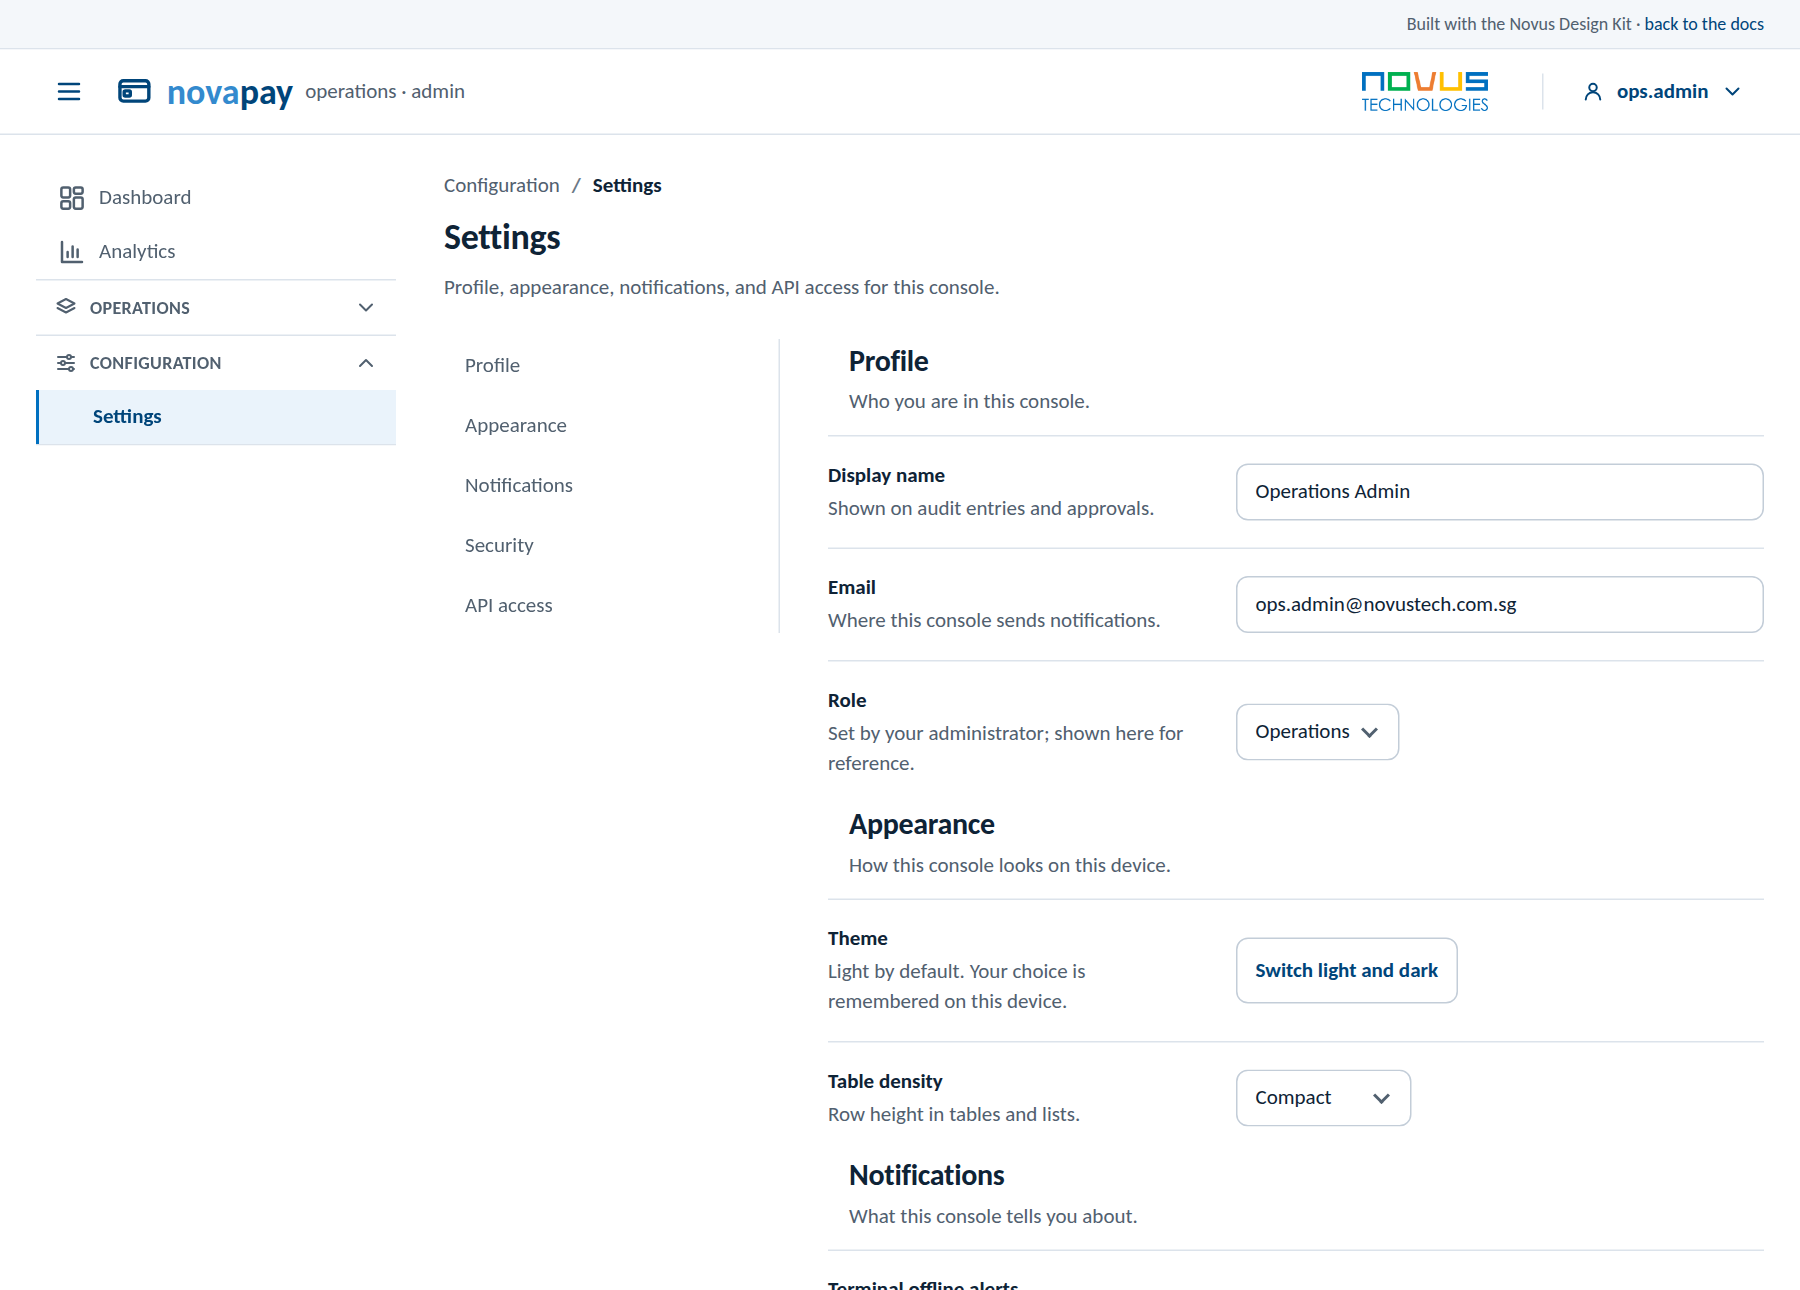Select Settings in the sidebar
The width and height of the screenshot is (1800, 1290).
[216, 417]
